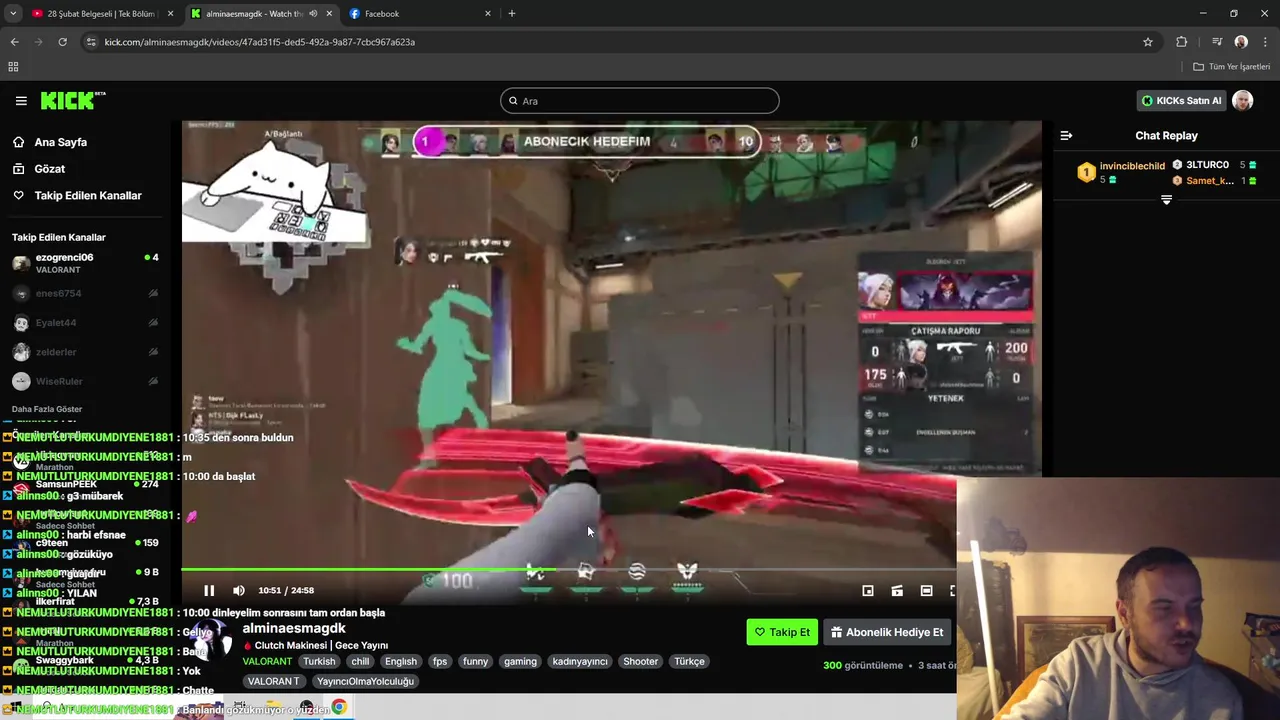This screenshot has width=1280, height=720.
Task: Click the Kick search field
Action: click(x=640, y=101)
